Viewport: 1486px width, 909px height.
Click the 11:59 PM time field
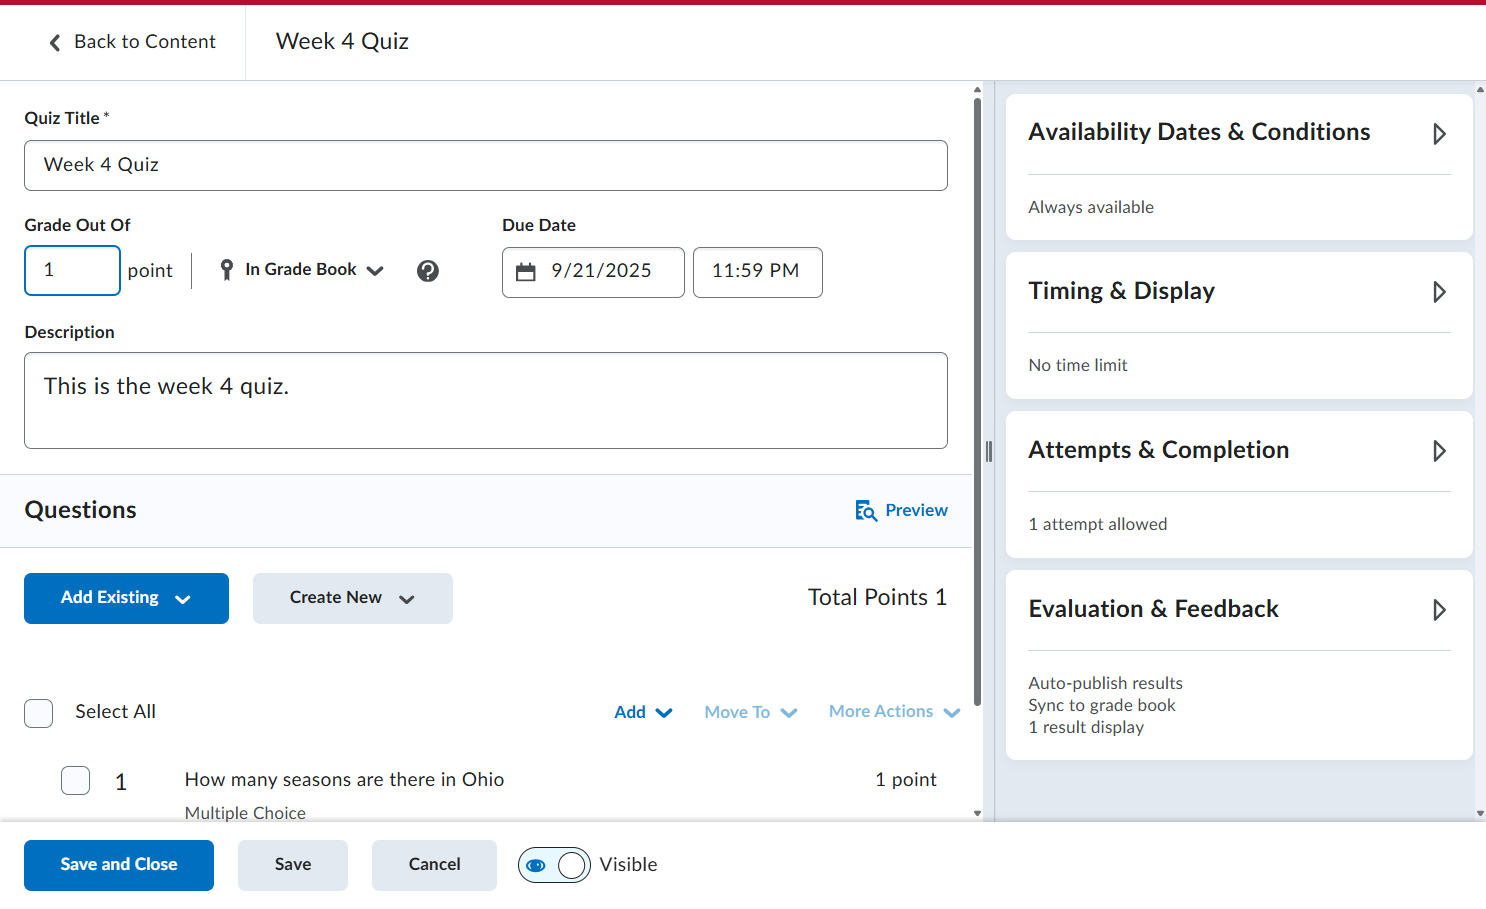tap(758, 272)
